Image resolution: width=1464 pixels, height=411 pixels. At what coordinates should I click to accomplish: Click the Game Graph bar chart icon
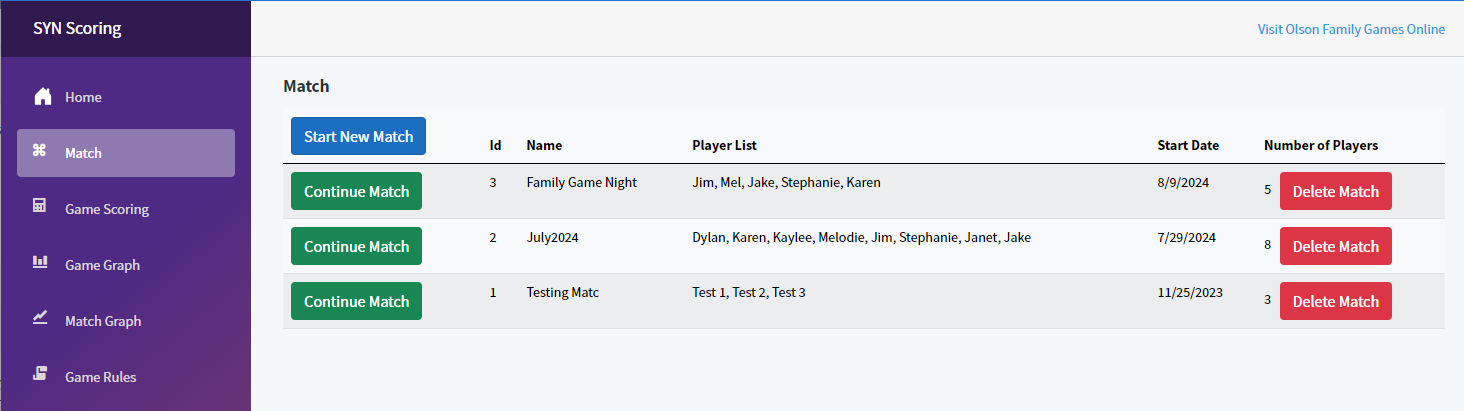click(x=41, y=264)
